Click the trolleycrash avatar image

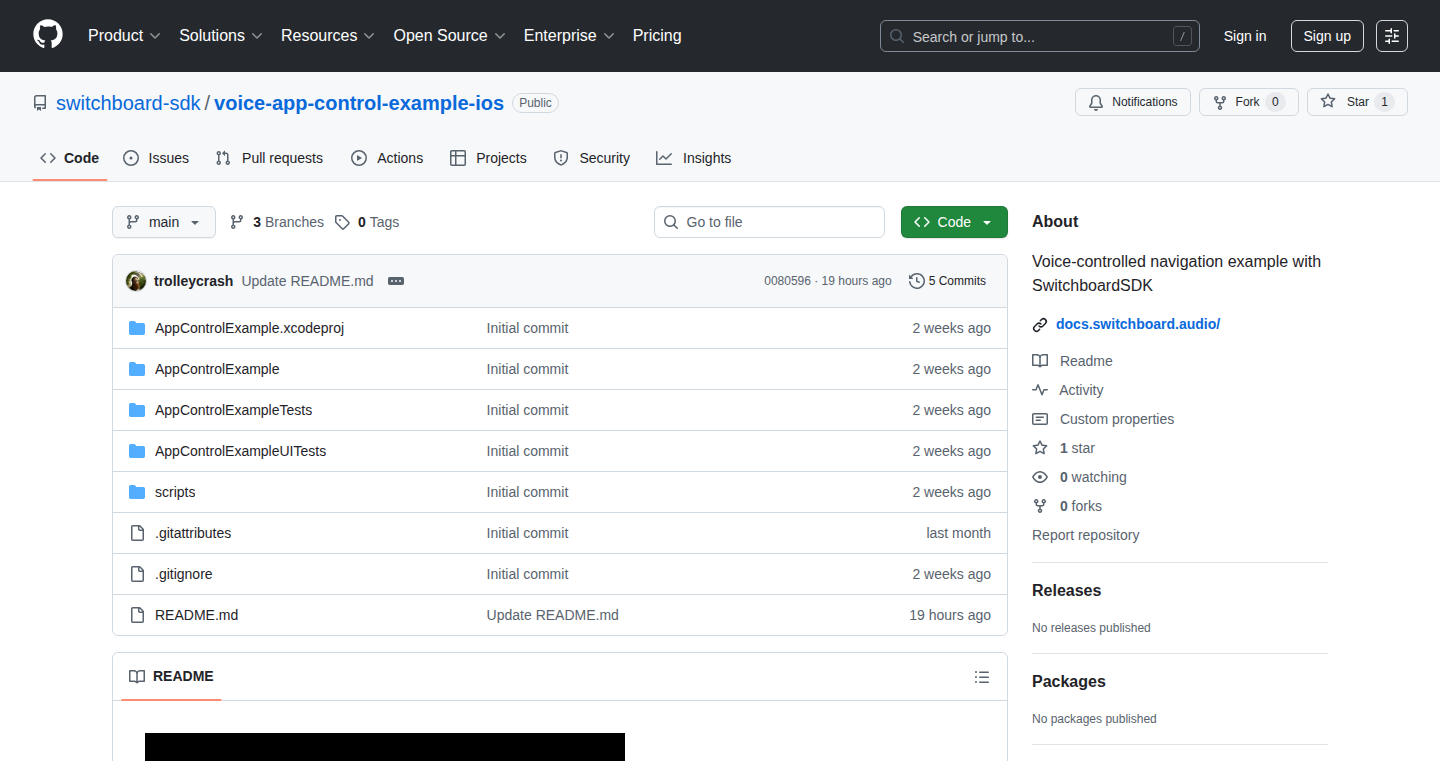(136, 281)
